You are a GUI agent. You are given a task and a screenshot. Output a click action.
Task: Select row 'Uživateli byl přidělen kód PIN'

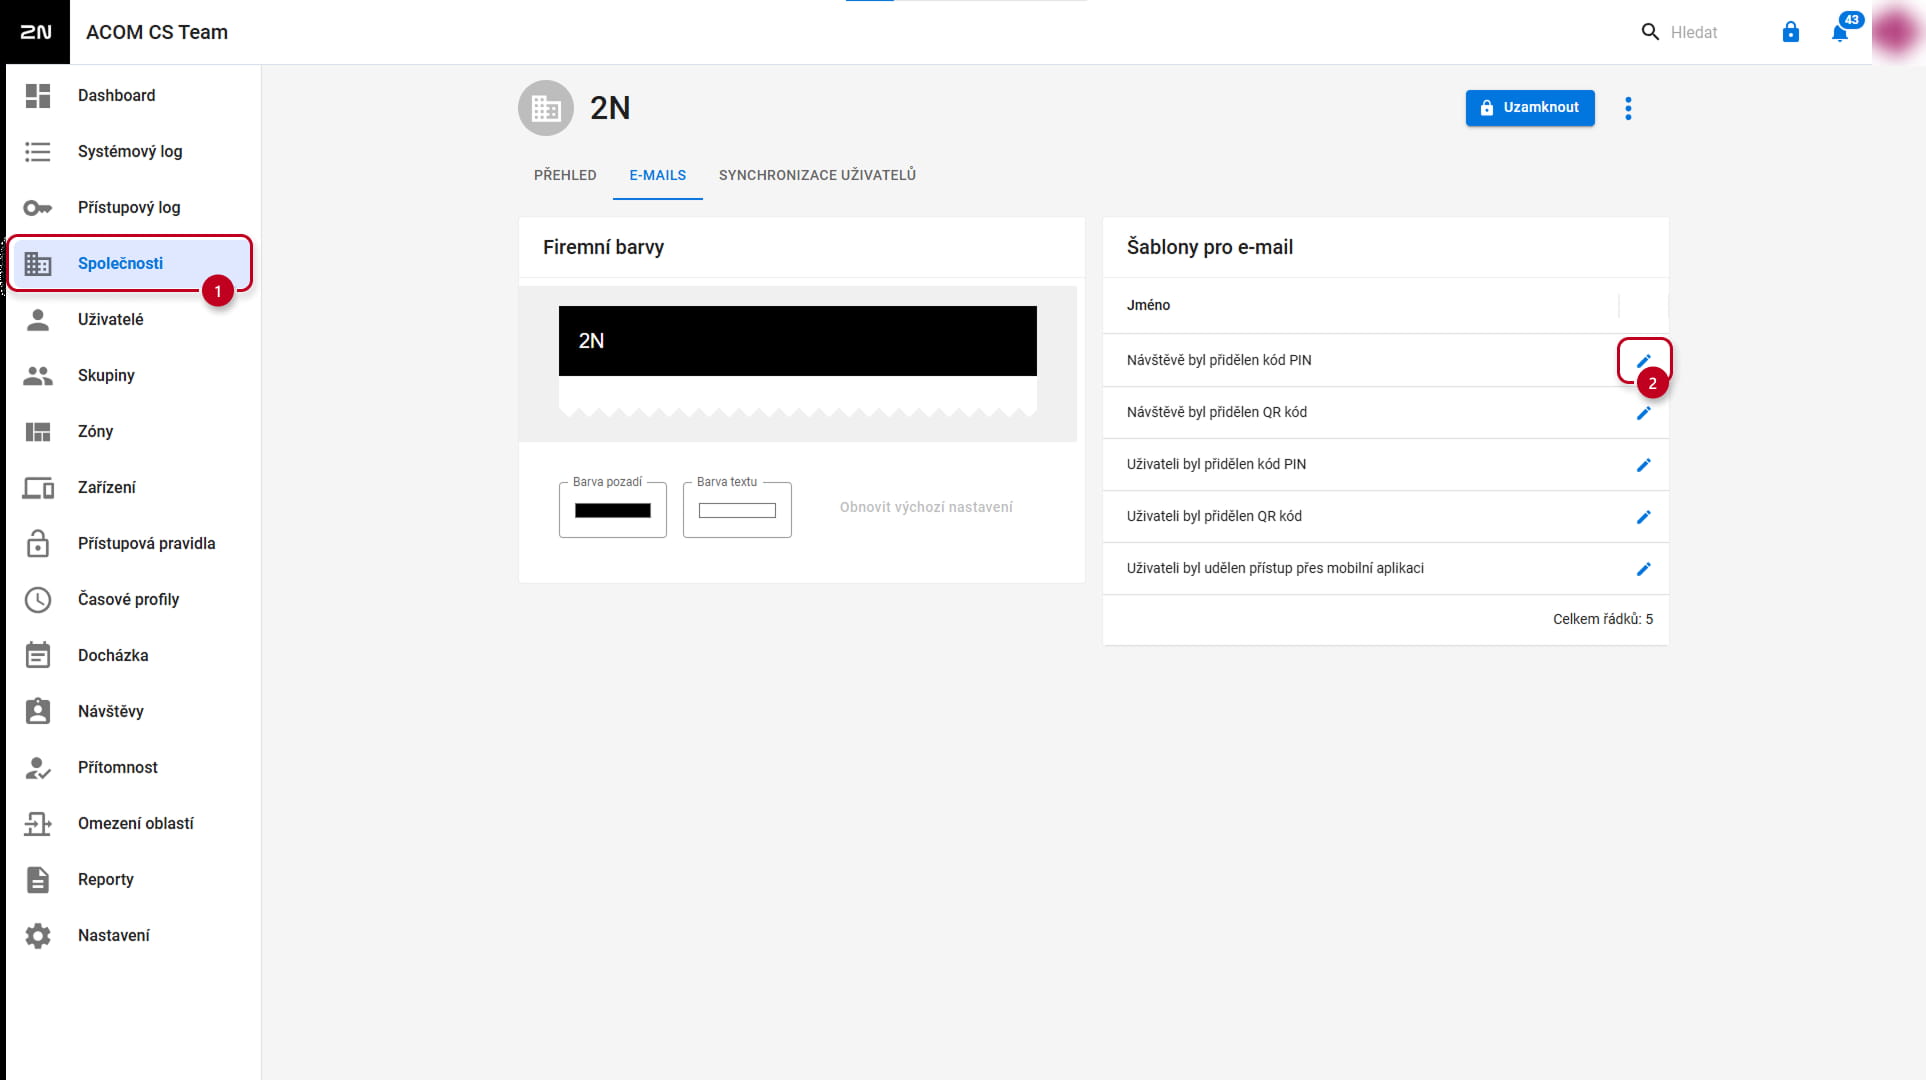[x=1386, y=465]
